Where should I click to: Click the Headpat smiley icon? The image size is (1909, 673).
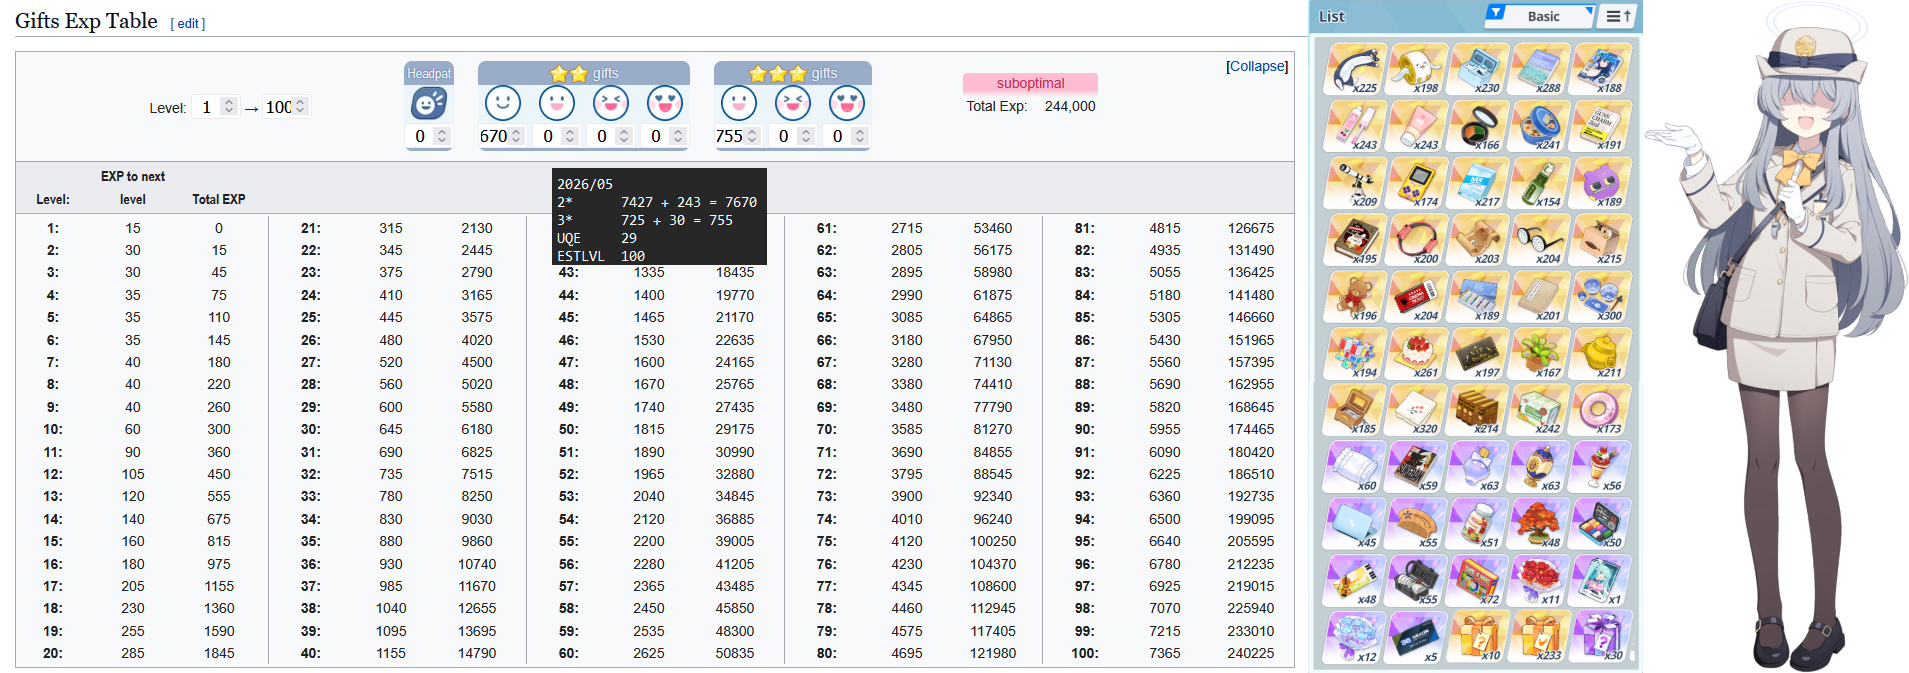click(x=429, y=104)
